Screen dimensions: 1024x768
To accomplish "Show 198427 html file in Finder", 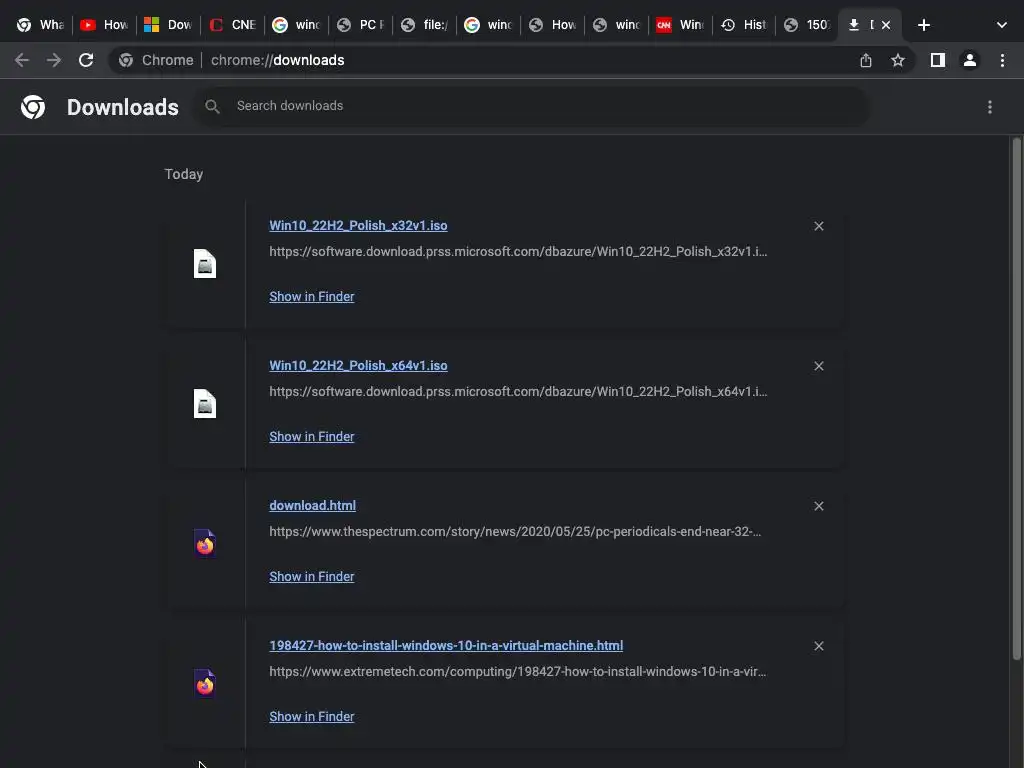I will (x=312, y=716).
